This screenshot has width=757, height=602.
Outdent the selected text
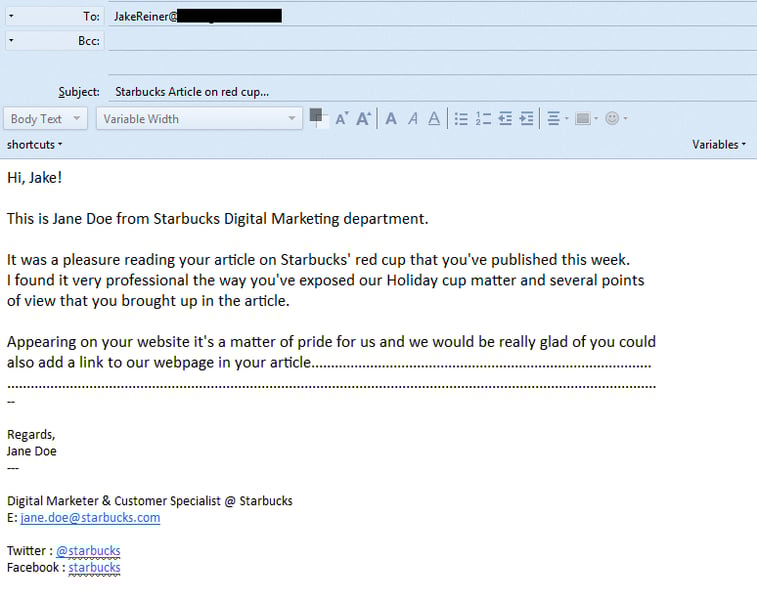(x=505, y=119)
